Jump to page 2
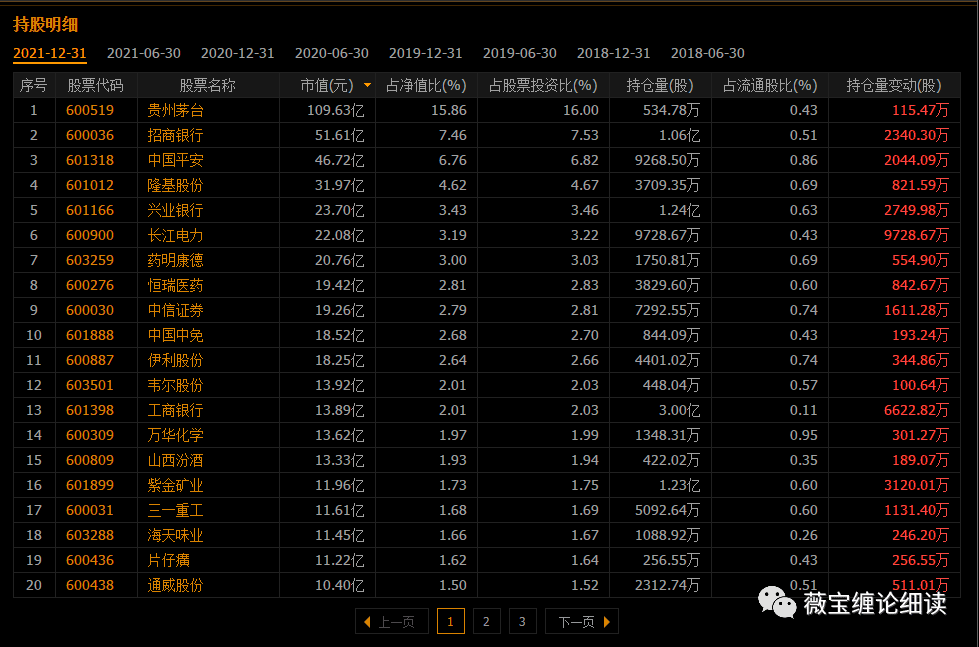The width and height of the screenshot is (979, 647). (x=486, y=621)
